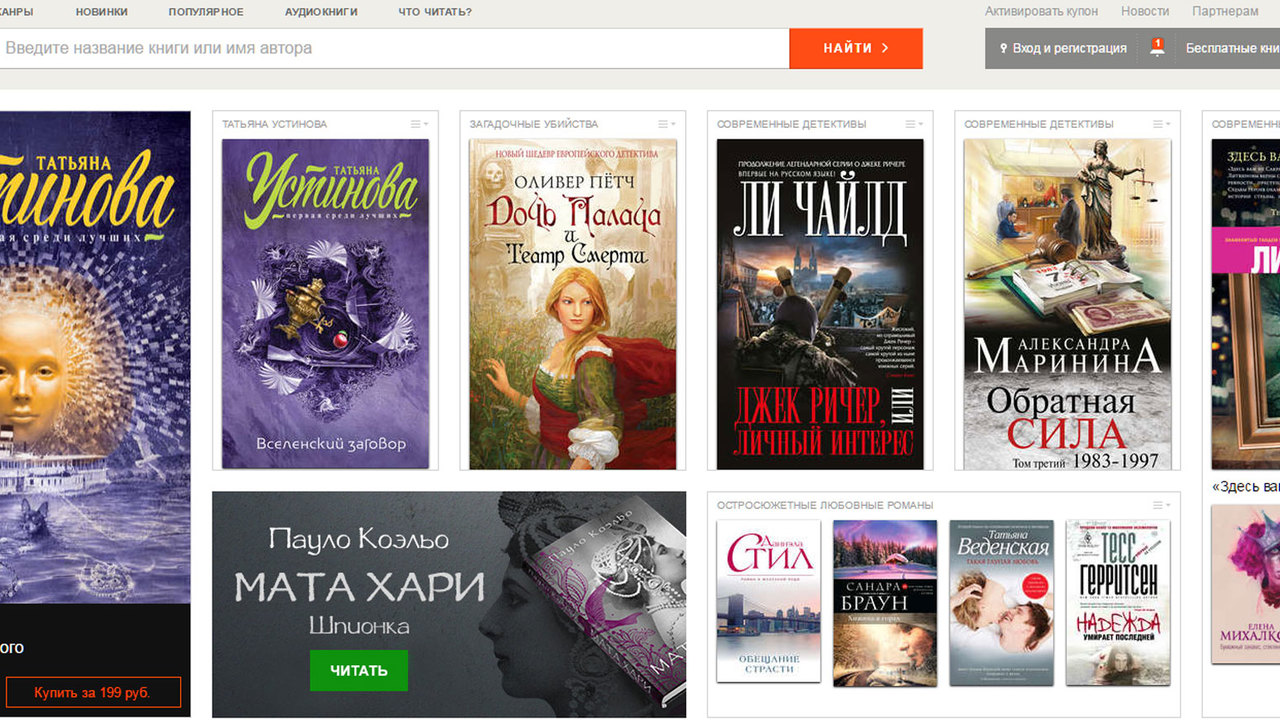Click the Активировать купон link

1041,11
